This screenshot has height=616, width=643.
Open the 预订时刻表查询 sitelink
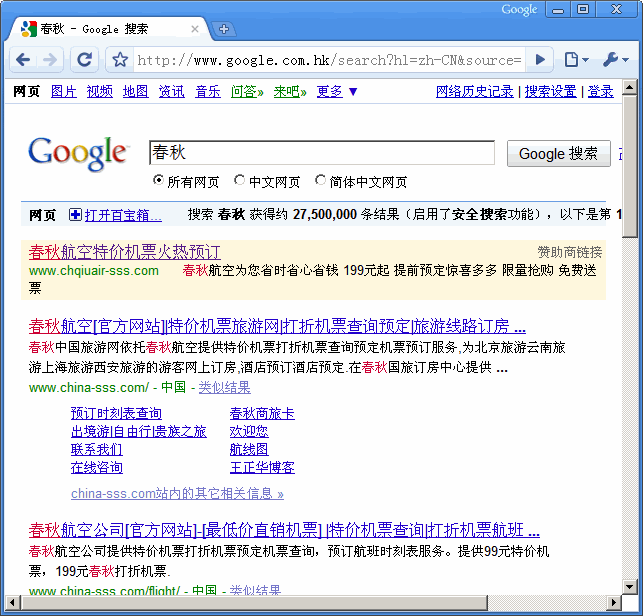pyautogui.click(x=116, y=413)
